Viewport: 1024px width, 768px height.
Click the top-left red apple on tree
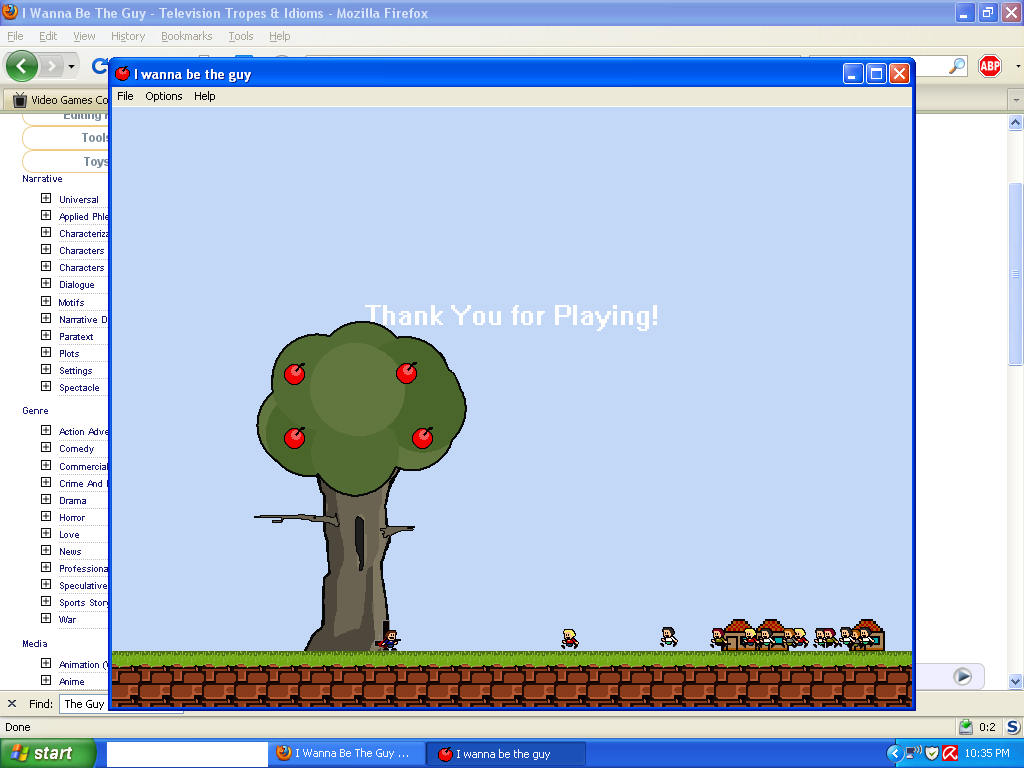[295, 374]
